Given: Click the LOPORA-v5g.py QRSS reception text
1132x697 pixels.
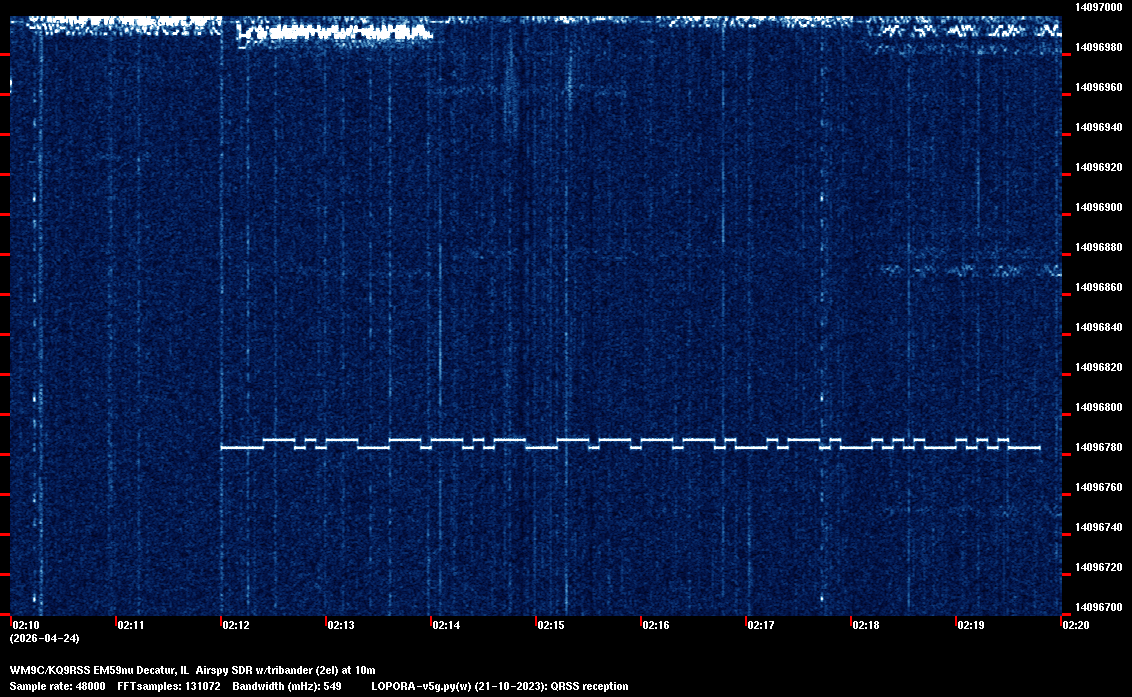Looking at the screenshot, I should [x=500, y=686].
